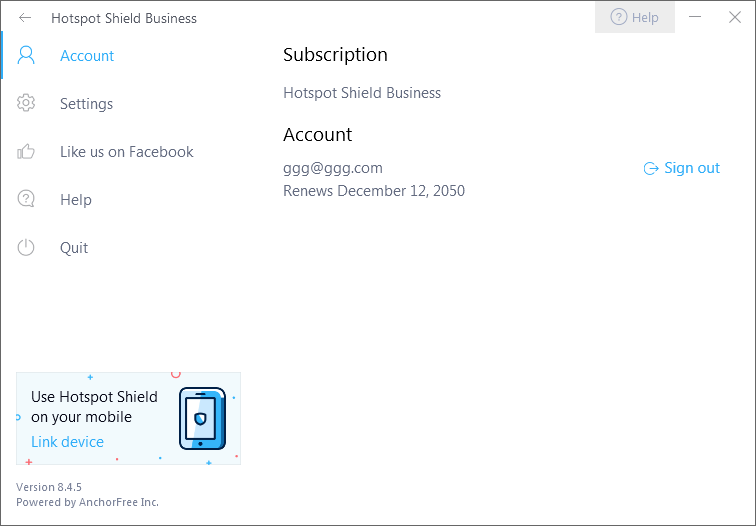Click the question-mark icon in the title bar
Viewport: 756px width, 526px height.
pyautogui.click(x=618, y=17)
